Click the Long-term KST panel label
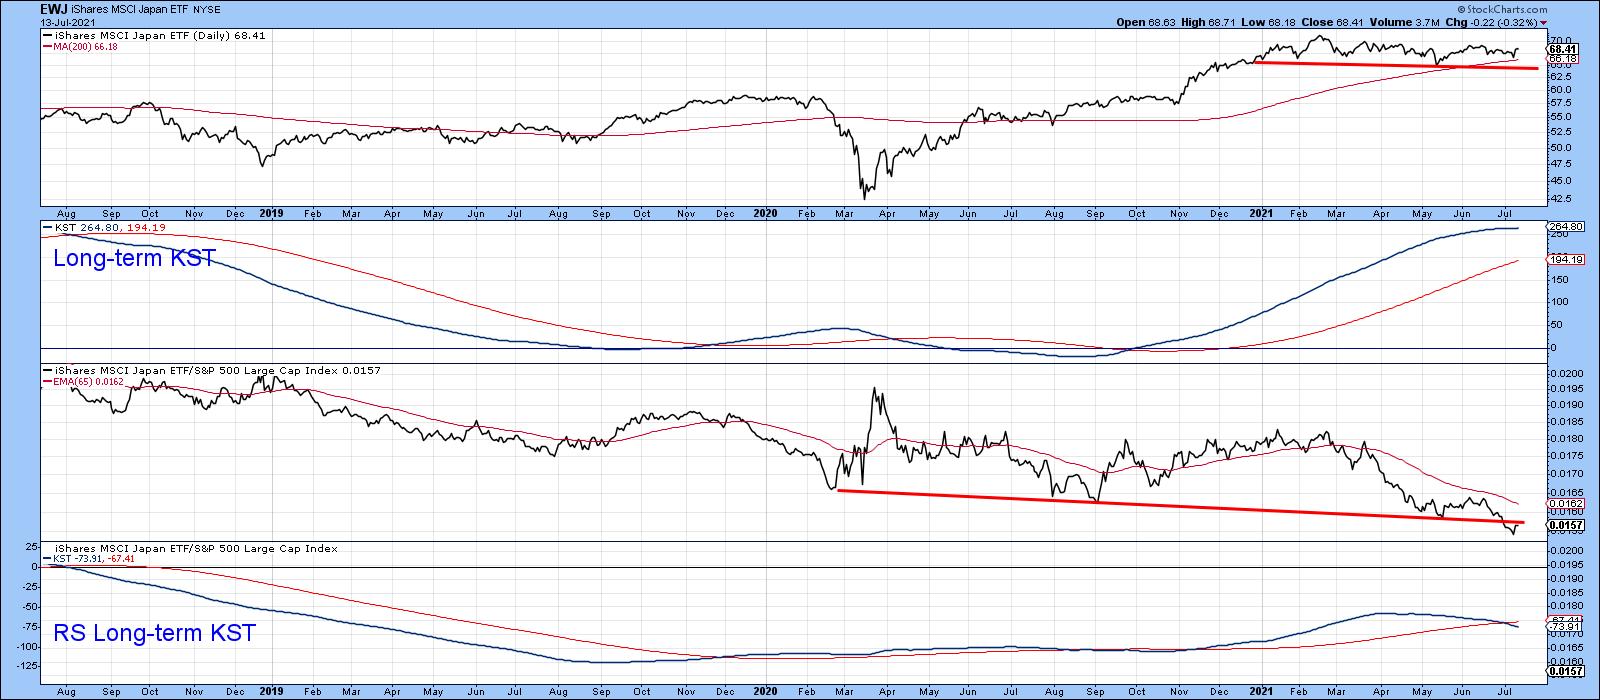The image size is (1600, 700). pos(133,259)
